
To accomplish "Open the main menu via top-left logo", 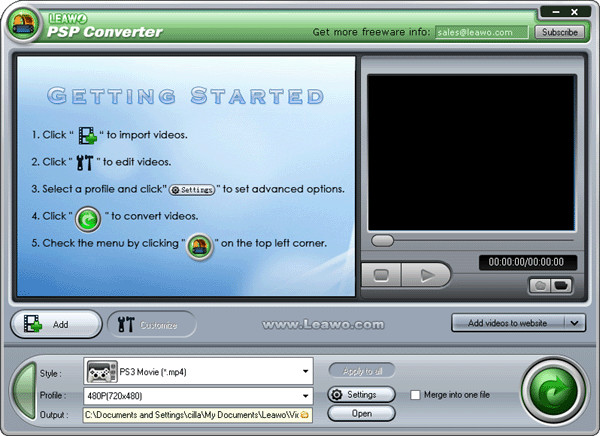I will coord(23,24).
